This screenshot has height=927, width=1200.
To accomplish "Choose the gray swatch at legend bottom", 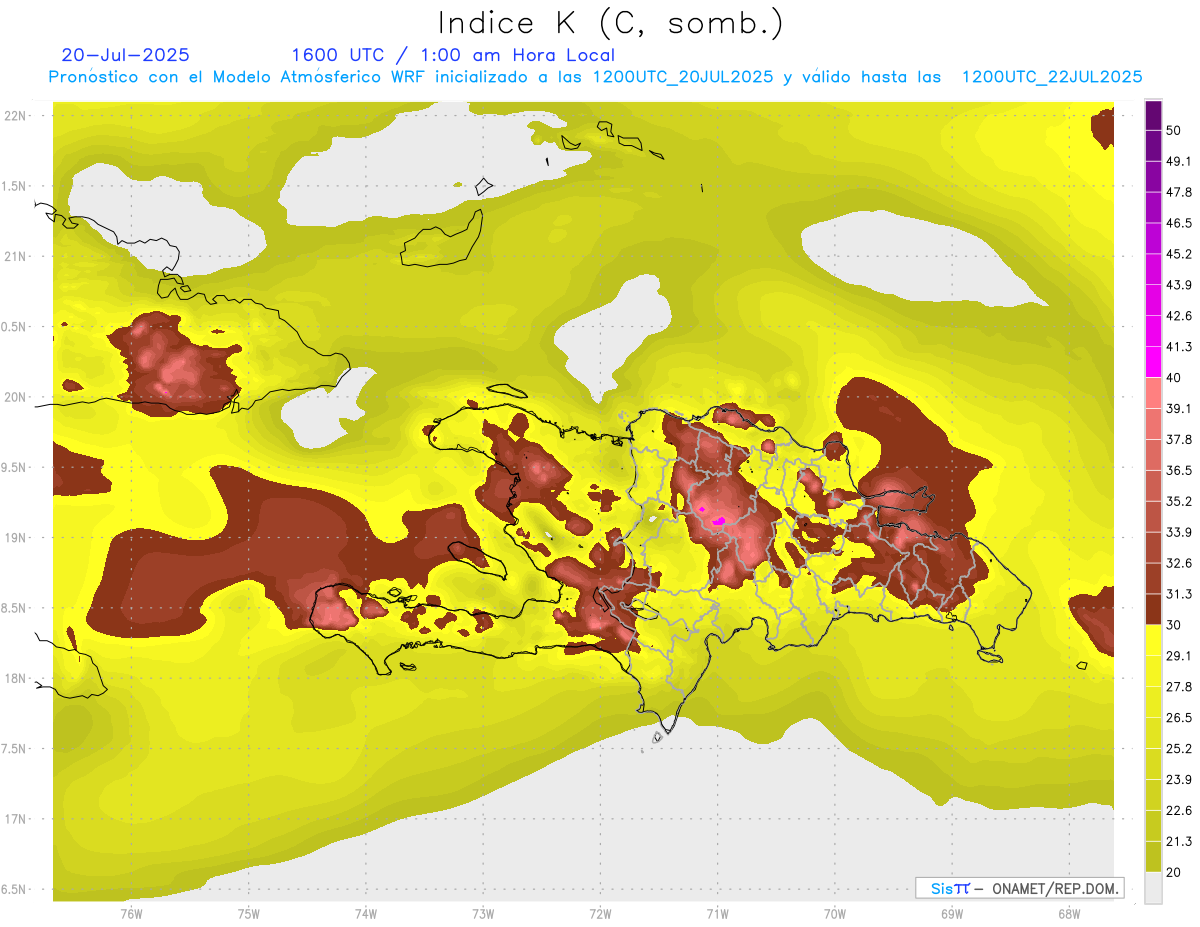I will (1153, 888).
